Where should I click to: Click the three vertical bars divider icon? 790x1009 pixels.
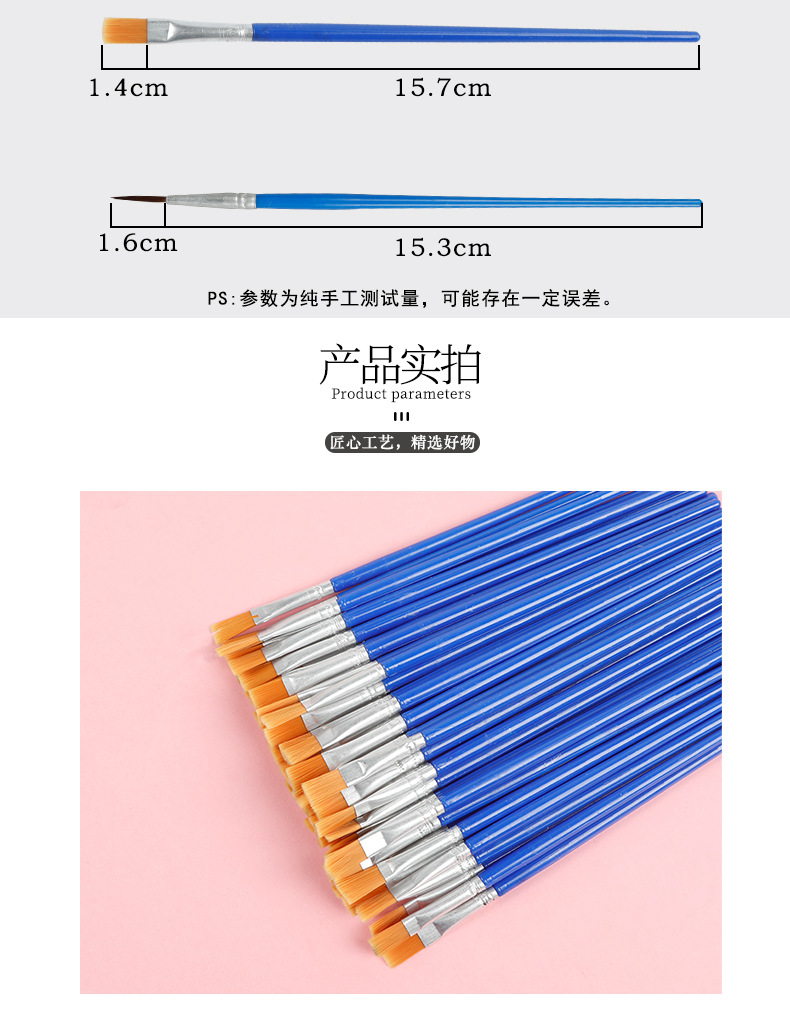401,417
